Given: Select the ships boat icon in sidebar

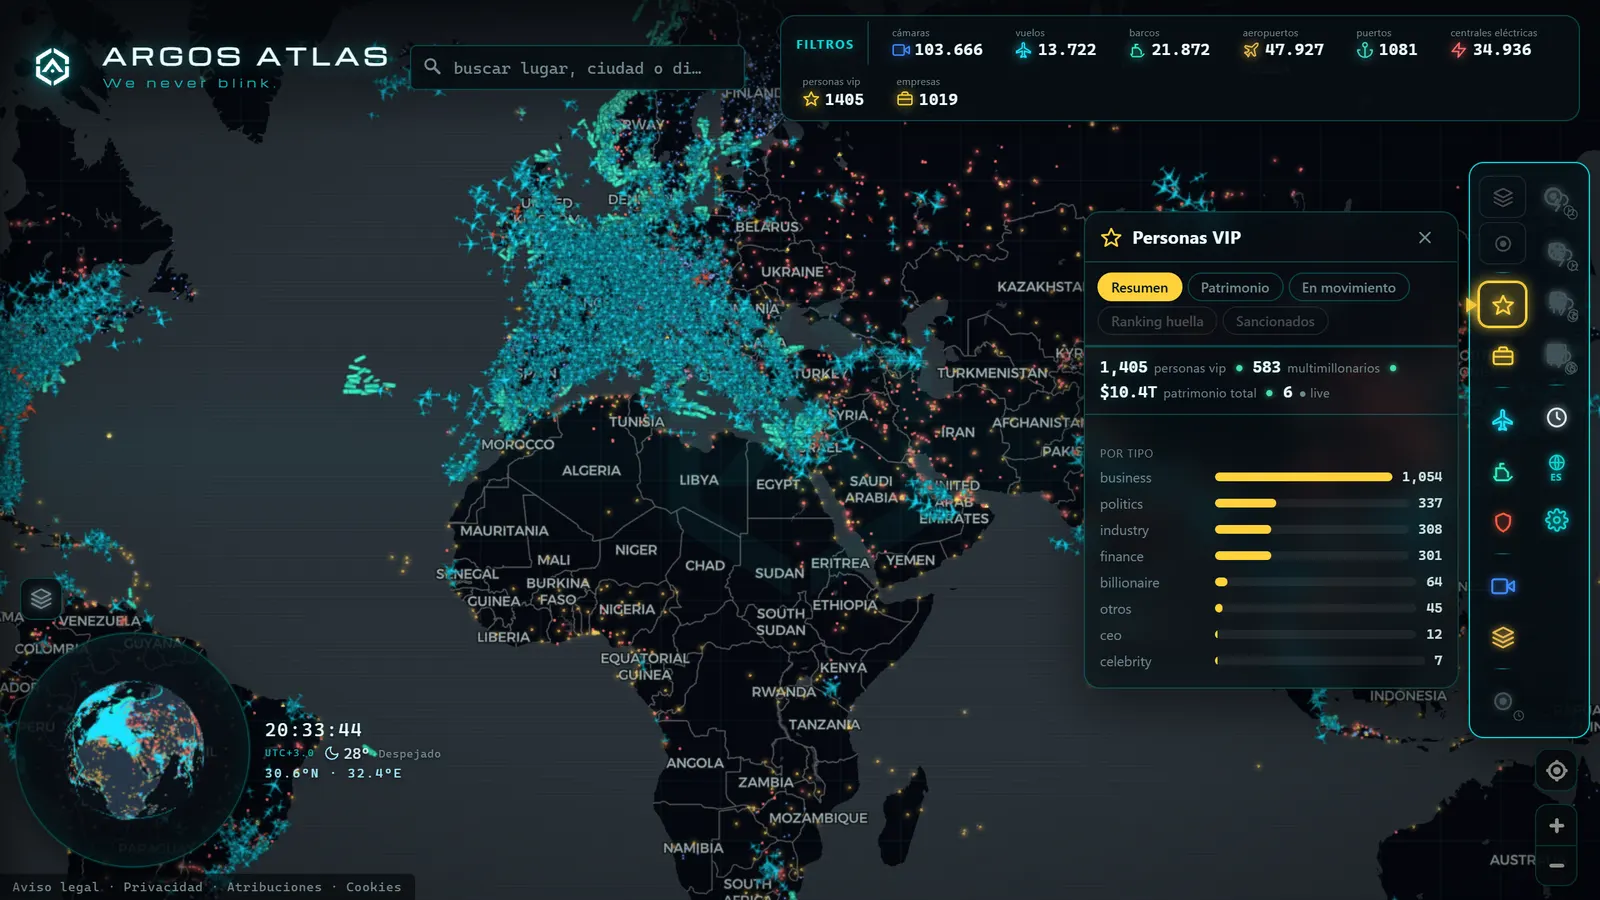Looking at the screenshot, I should tap(1502, 472).
